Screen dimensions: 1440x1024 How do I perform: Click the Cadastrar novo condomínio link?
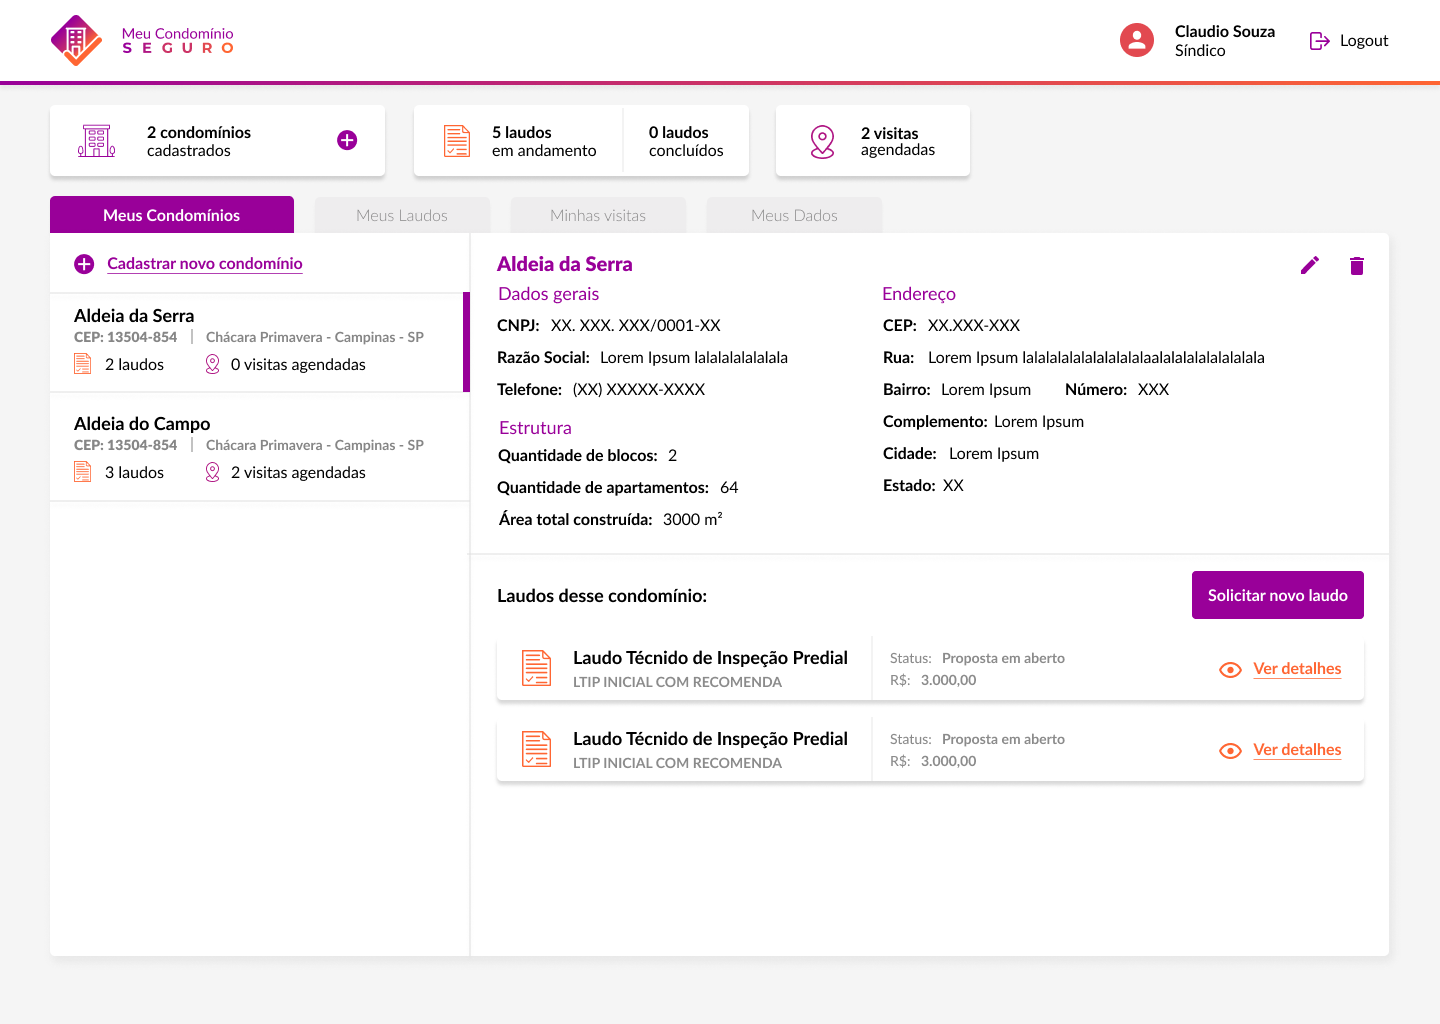point(204,264)
